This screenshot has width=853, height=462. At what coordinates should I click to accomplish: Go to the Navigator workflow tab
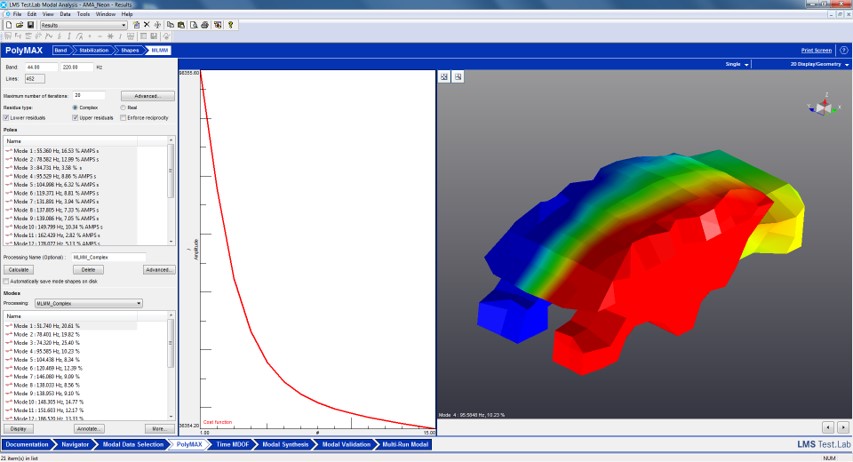tap(75, 445)
